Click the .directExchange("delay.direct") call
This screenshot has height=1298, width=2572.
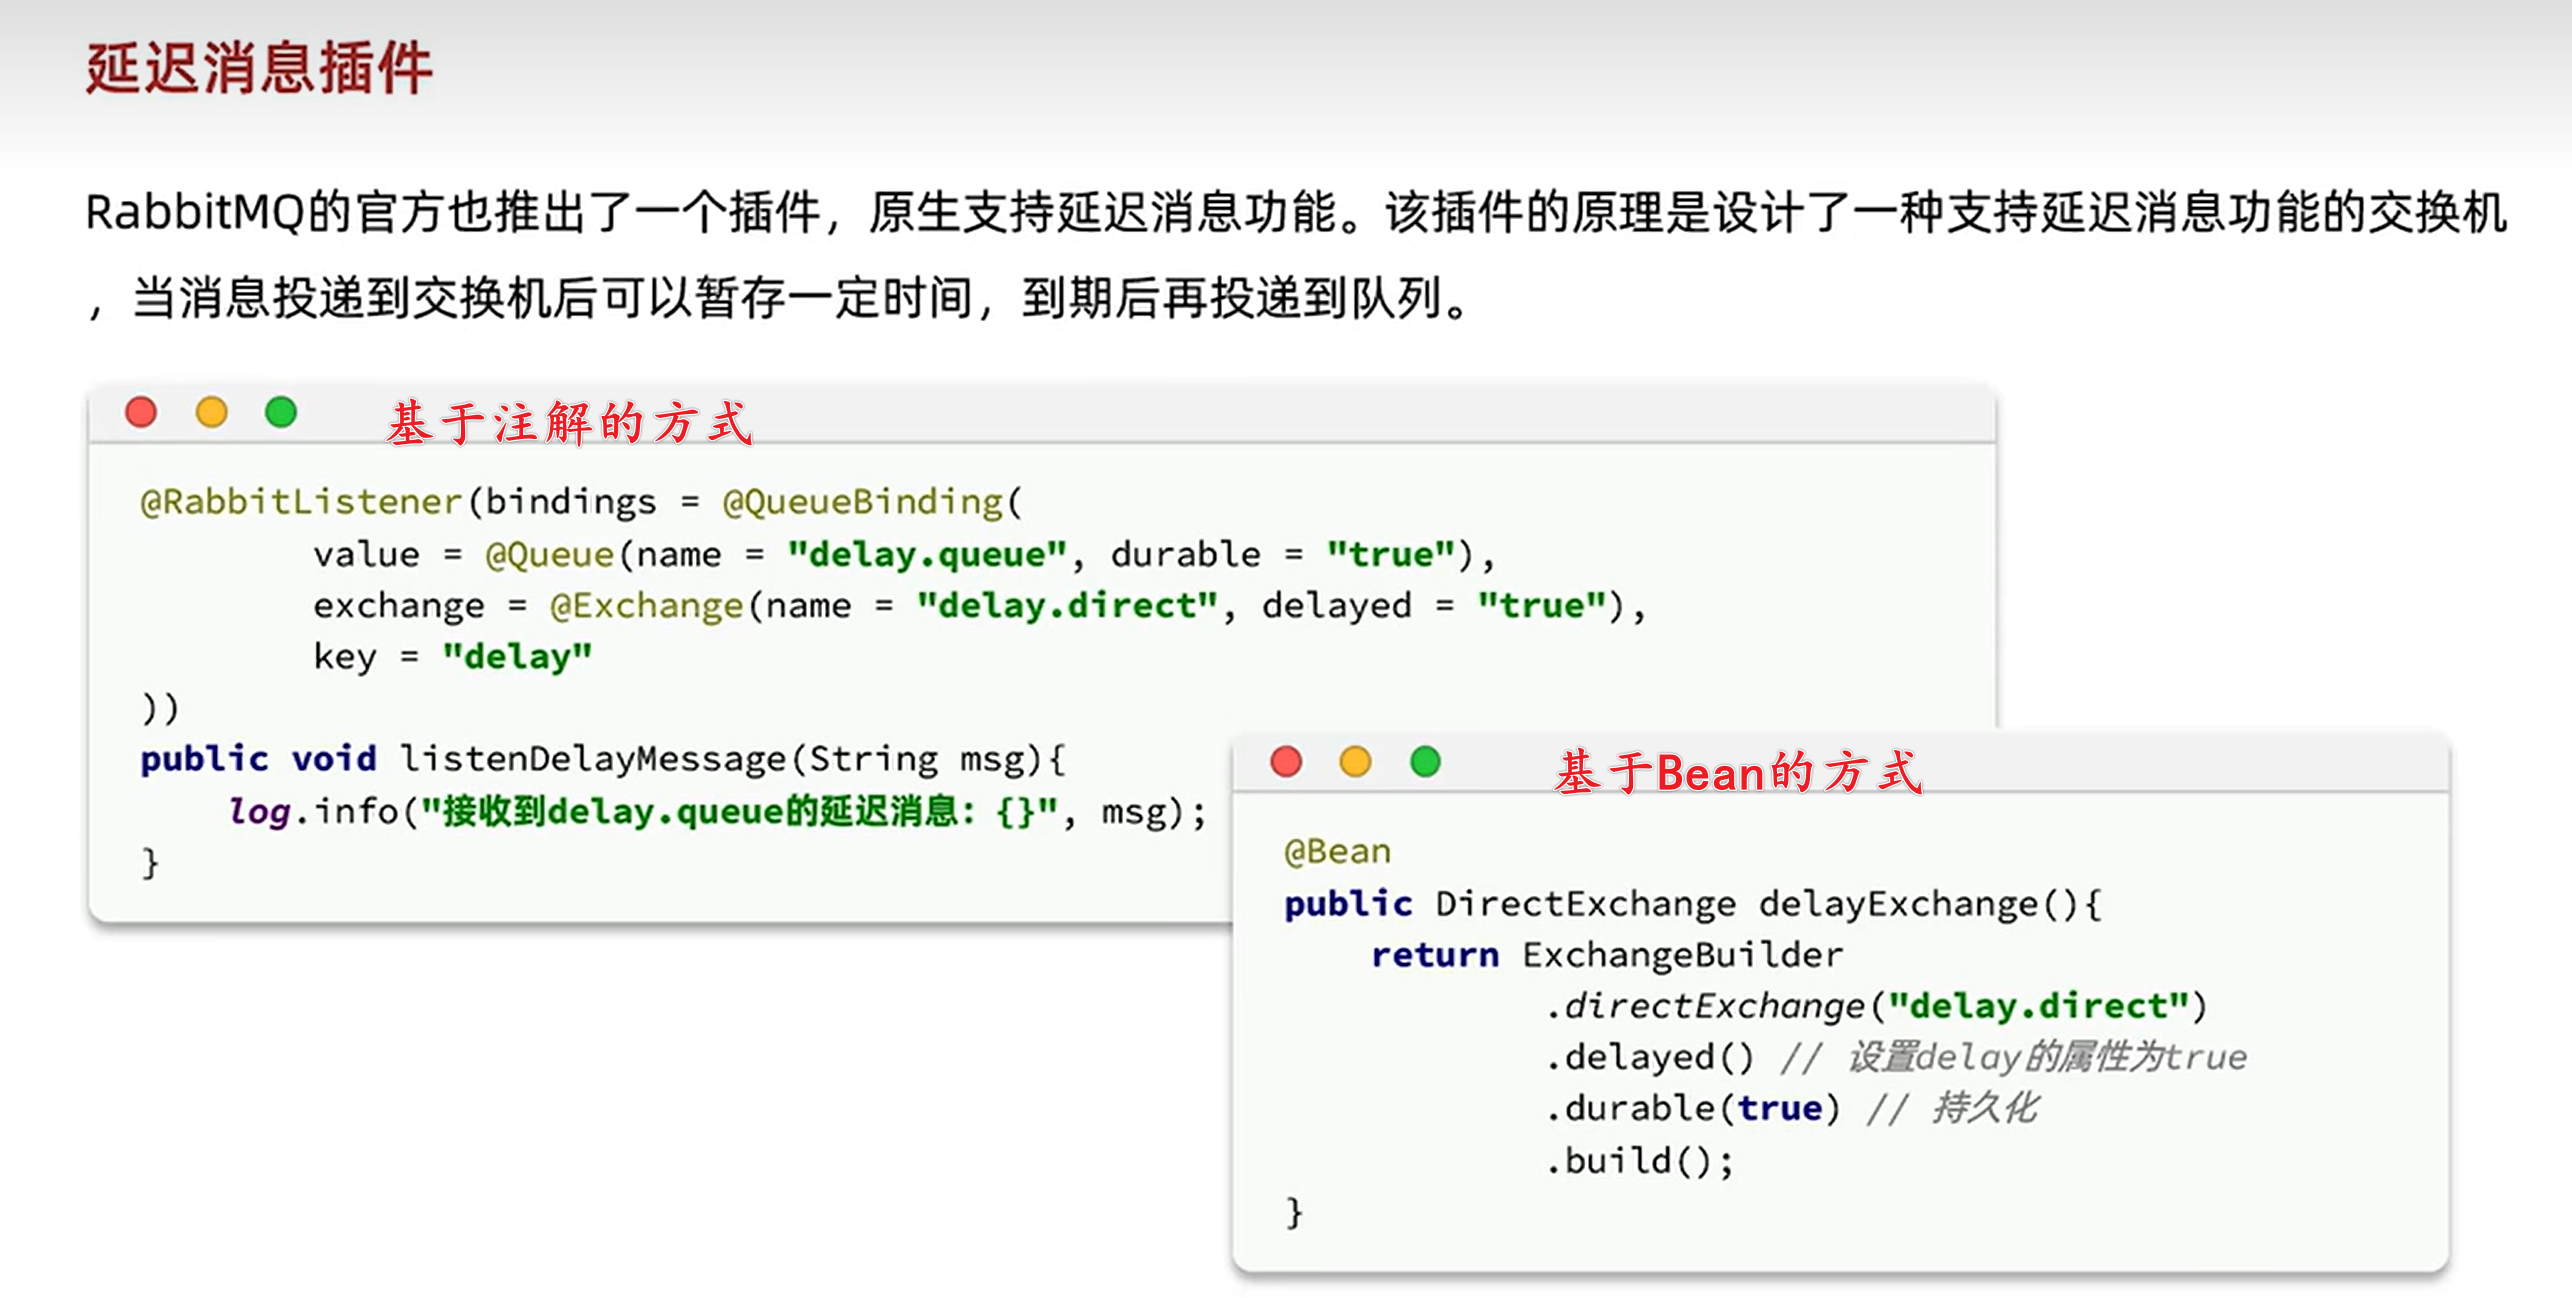coord(1876,1006)
